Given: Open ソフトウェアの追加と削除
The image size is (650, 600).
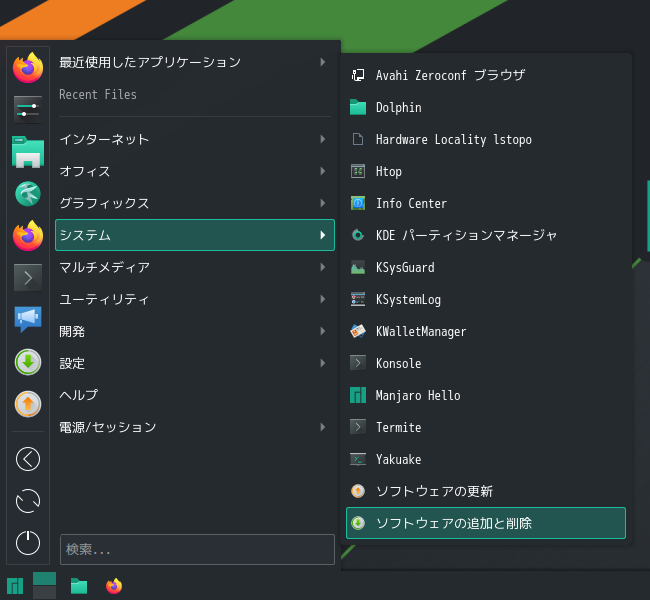Looking at the screenshot, I should [486, 523].
